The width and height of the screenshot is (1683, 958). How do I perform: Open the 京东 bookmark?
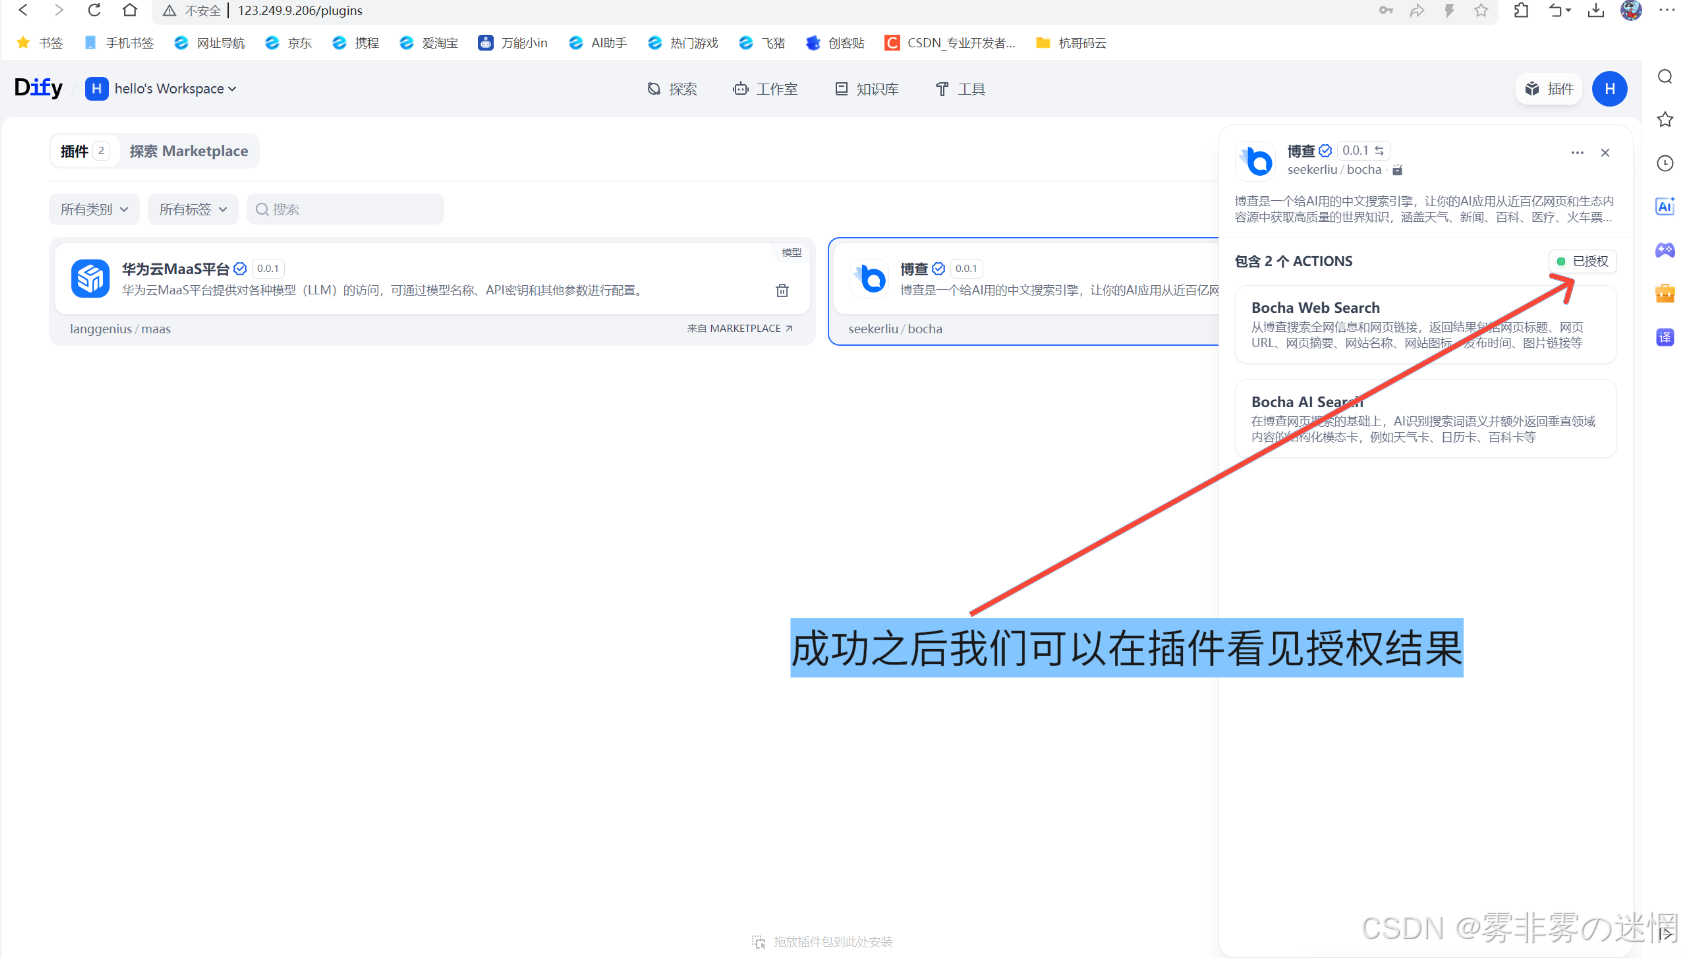288,43
